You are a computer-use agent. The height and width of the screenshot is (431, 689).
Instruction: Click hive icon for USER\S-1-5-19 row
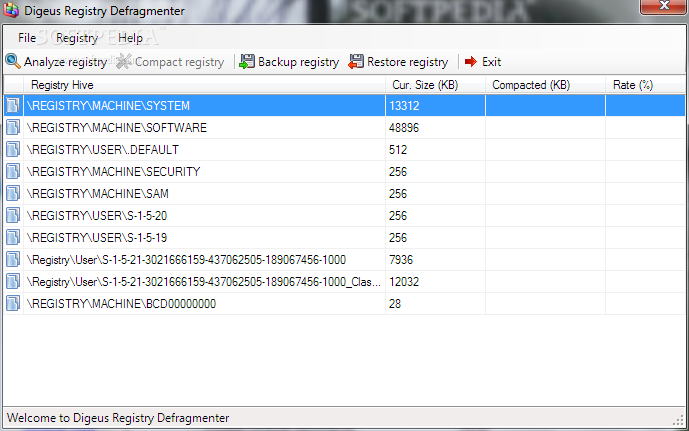coord(13,237)
